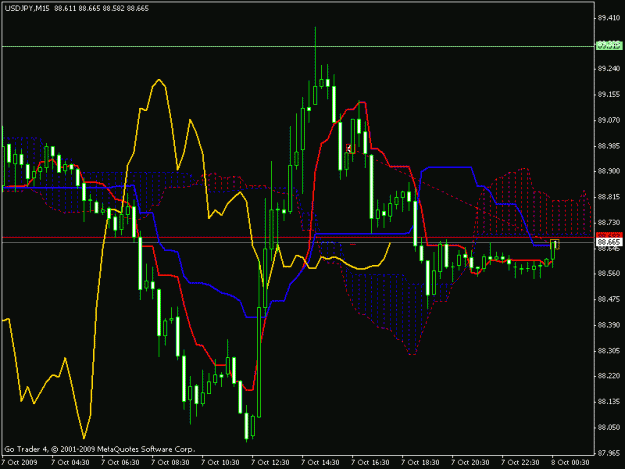Click the 89.410 price scale label
This screenshot has width=625, height=469.
(609, 18)
